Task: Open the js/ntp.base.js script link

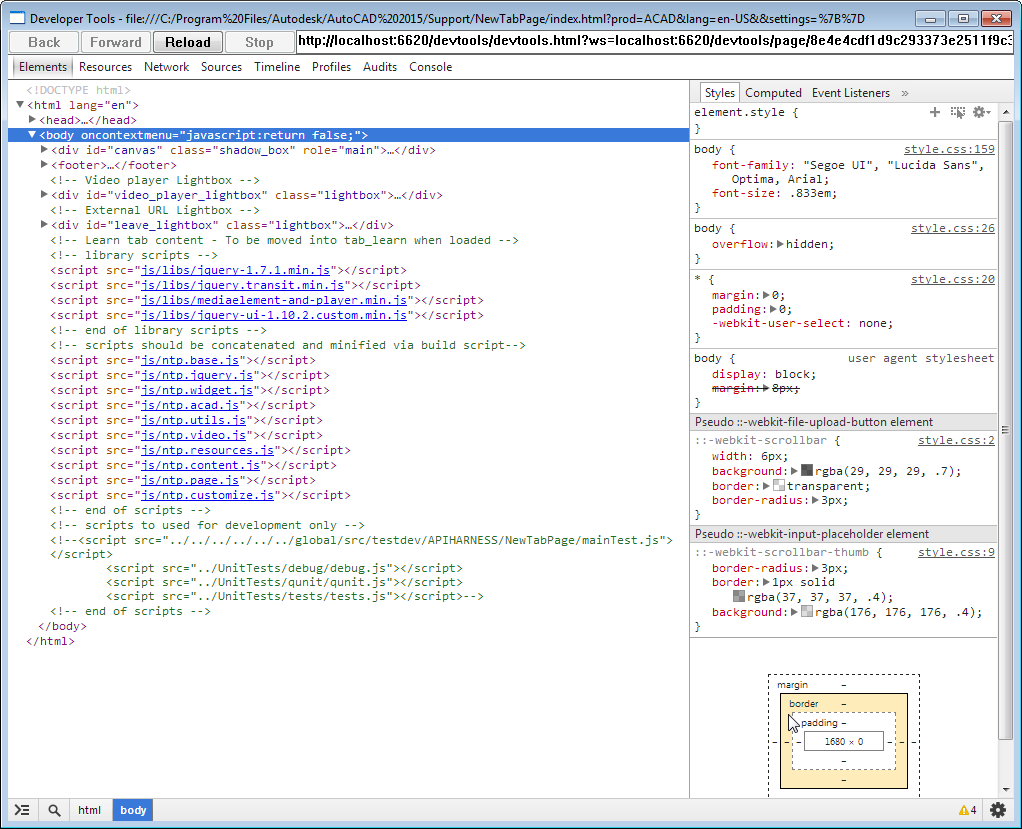Action: 191,360
